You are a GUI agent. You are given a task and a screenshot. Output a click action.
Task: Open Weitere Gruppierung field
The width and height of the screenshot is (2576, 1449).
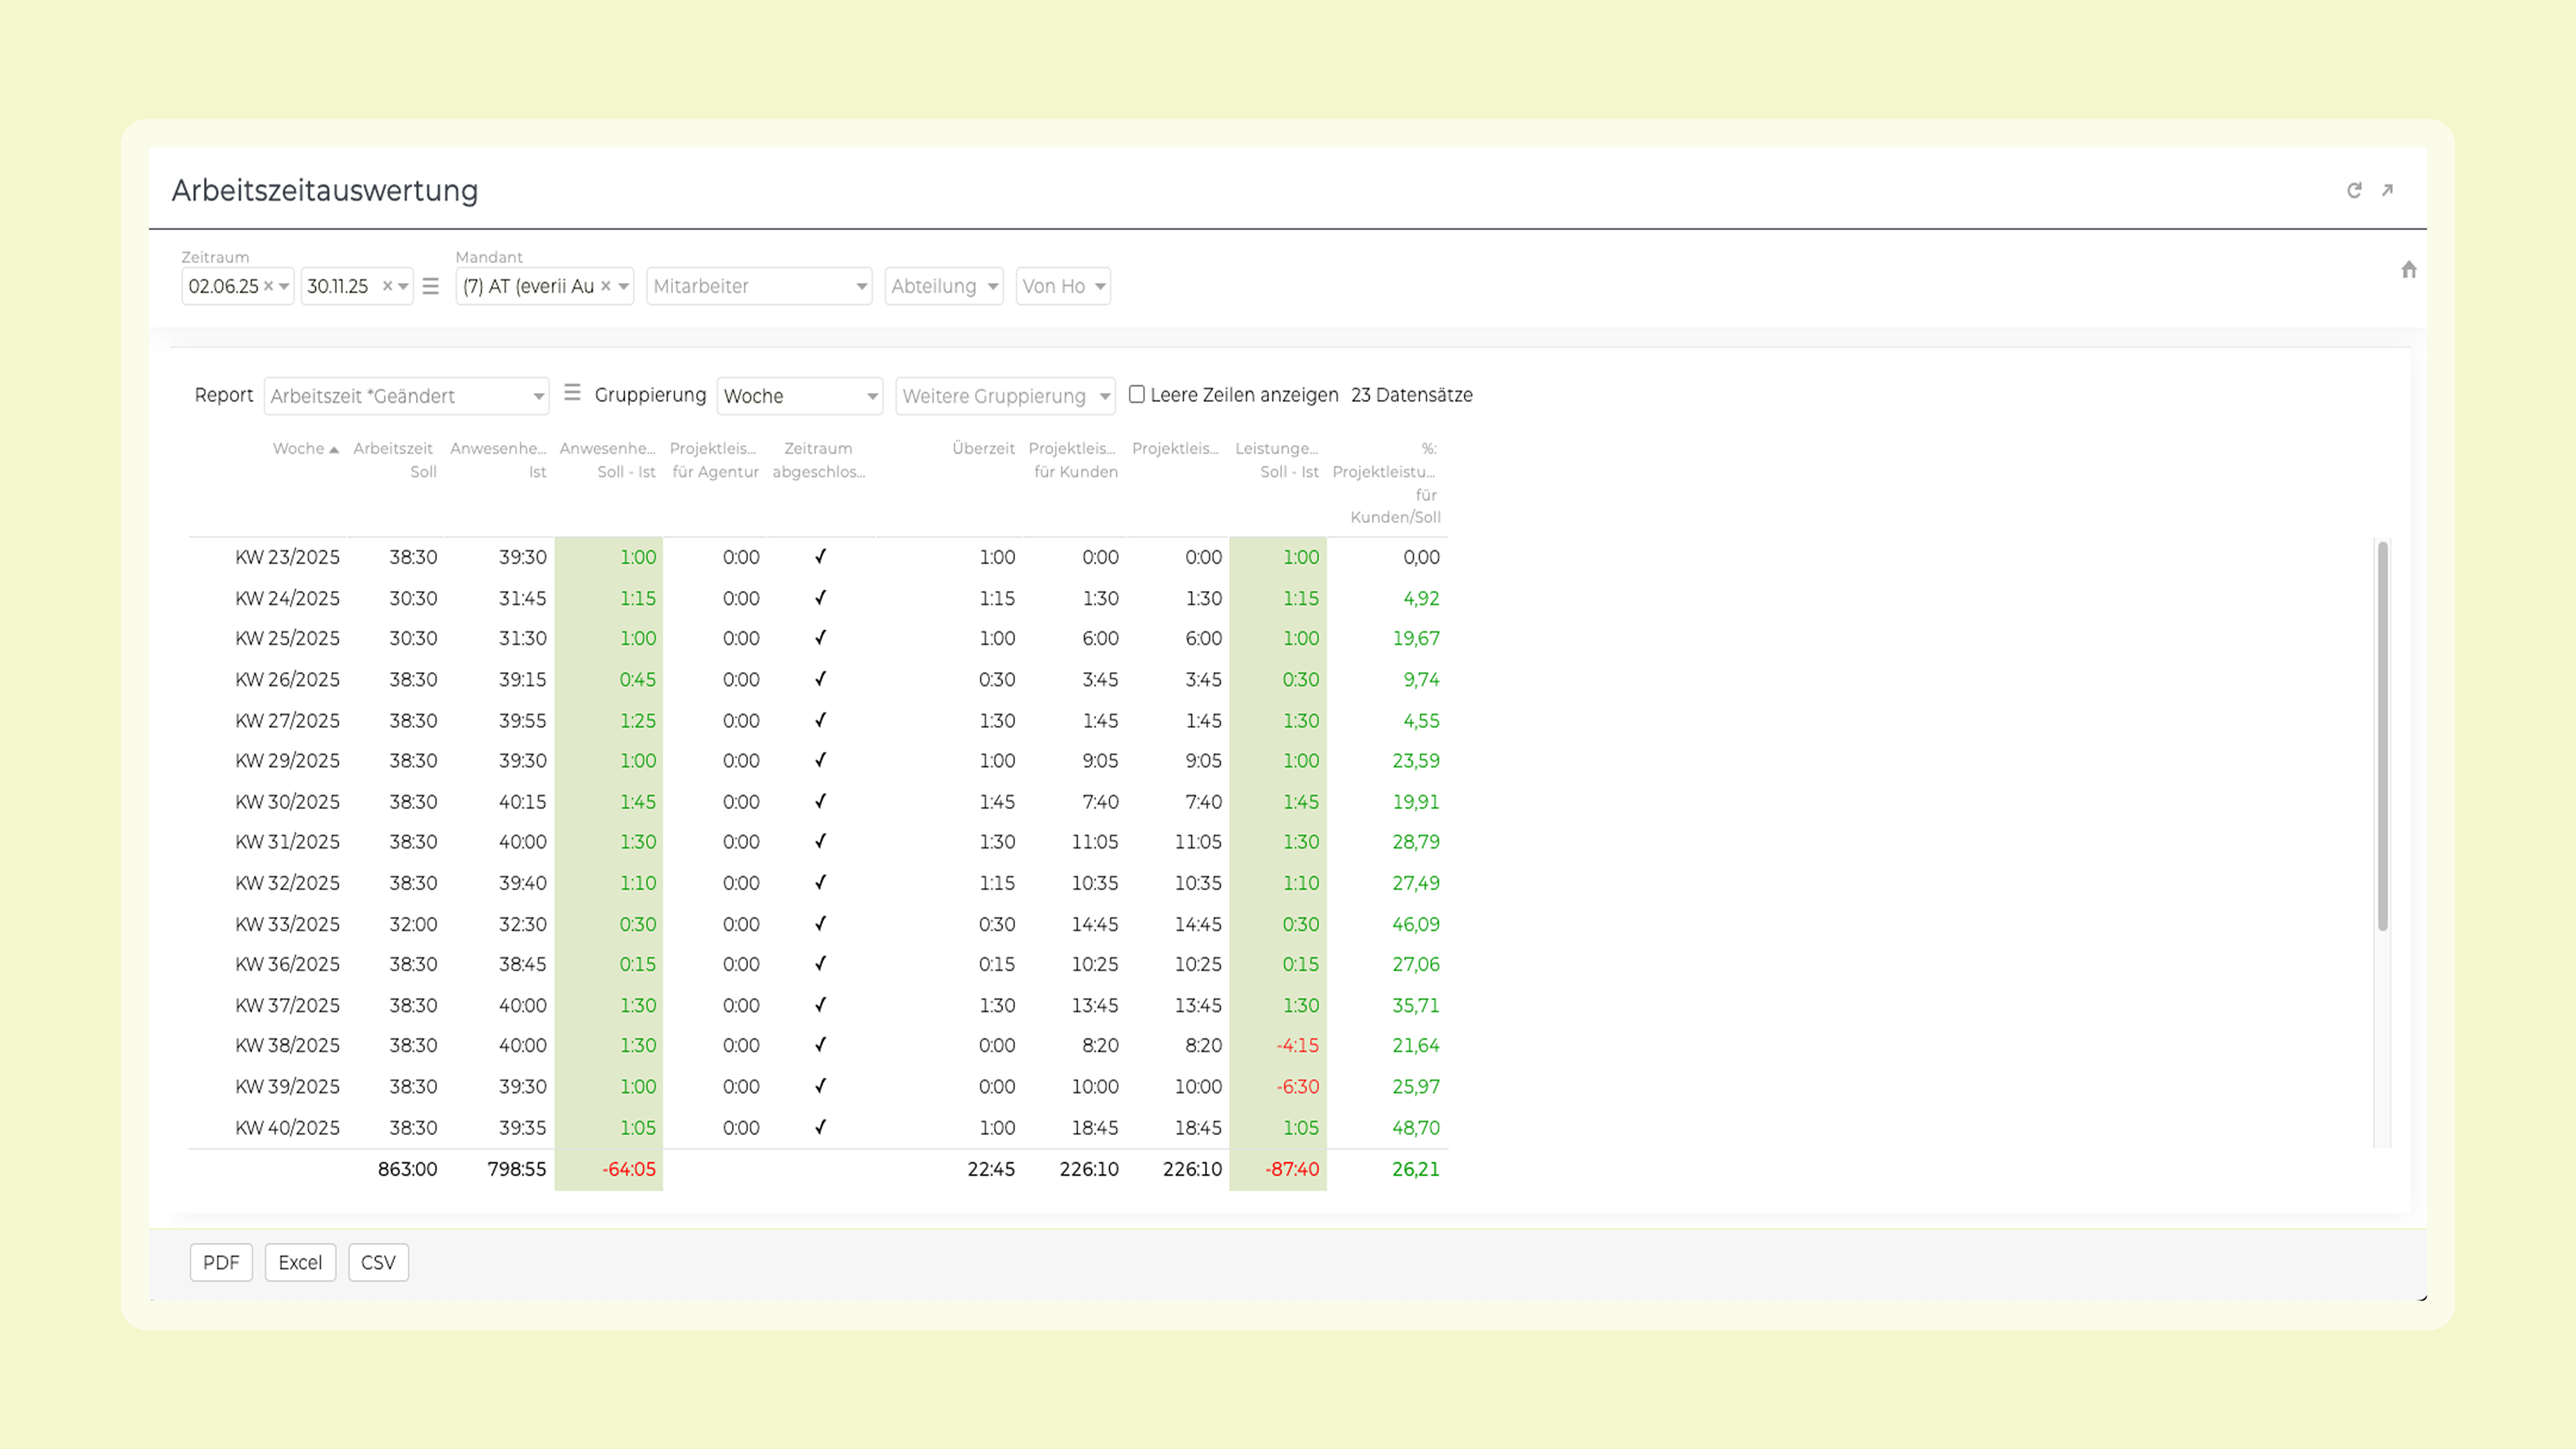pyautogui.click(x=1004, y=396)
